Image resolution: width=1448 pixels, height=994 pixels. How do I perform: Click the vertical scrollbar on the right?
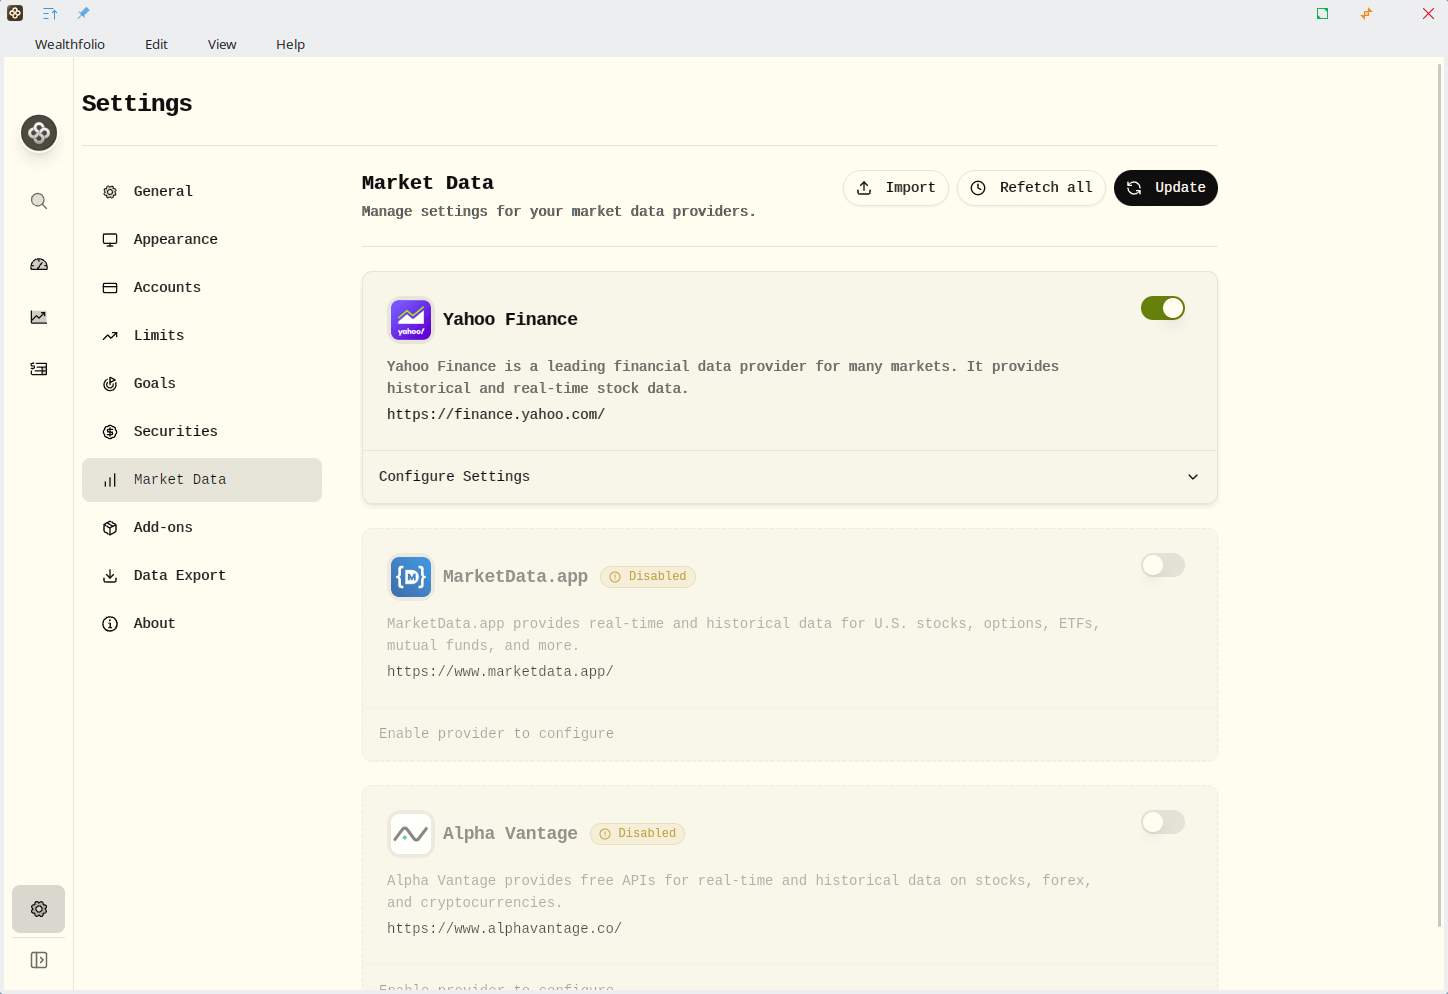pyautogui.click(x=1440, y=500)
